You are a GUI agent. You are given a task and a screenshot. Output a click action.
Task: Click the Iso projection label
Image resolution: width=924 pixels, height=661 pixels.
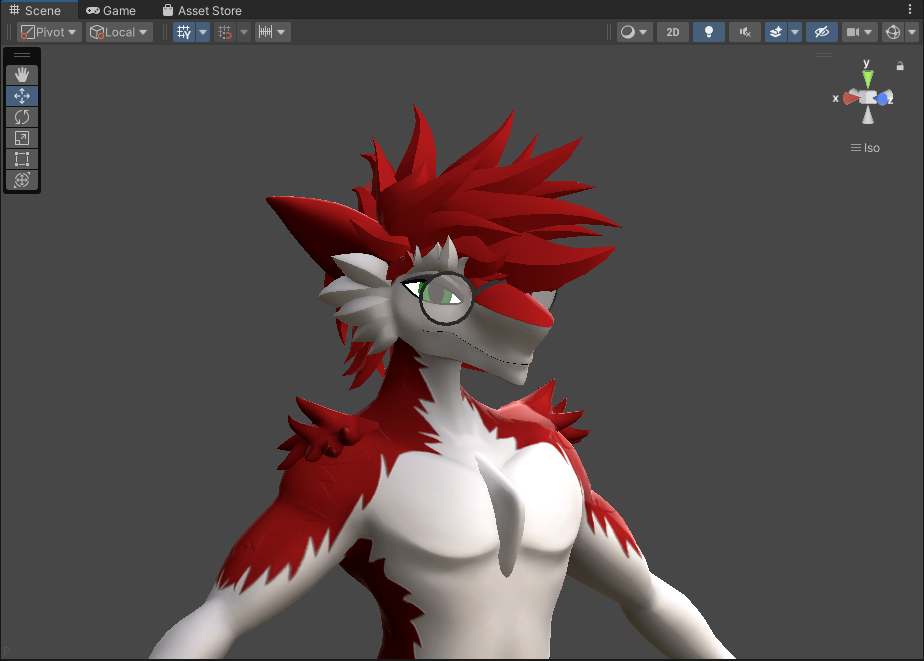point(866,148)
